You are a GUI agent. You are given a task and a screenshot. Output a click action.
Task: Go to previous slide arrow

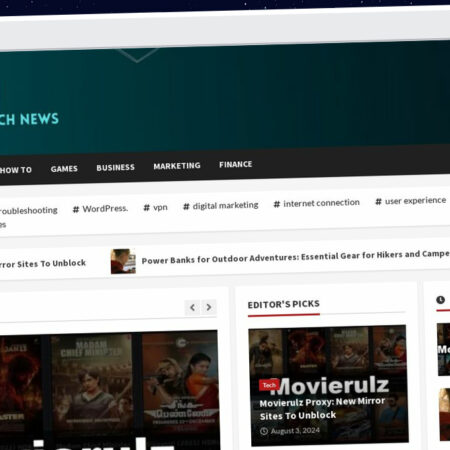193,307
